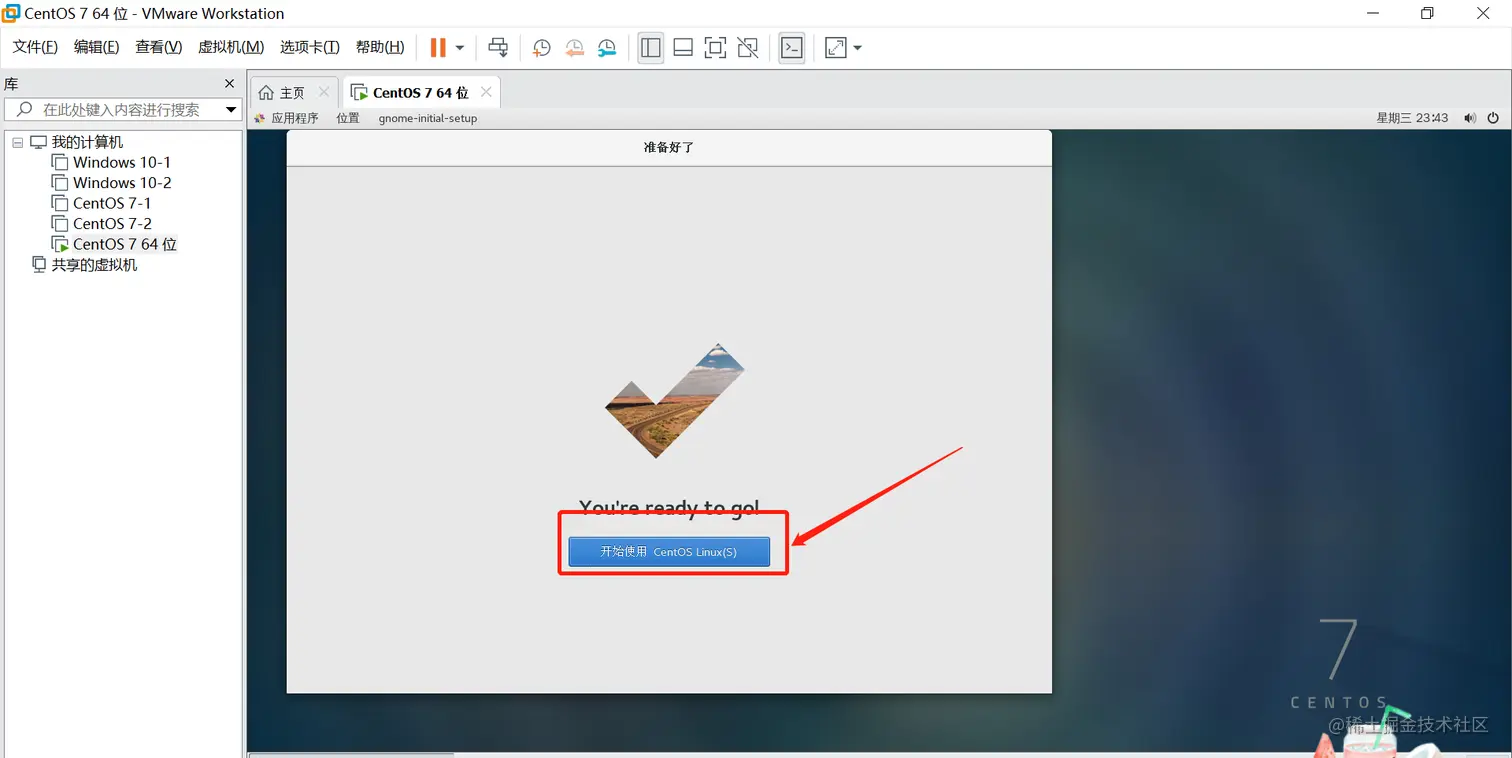Restore down the VMware Workstation window
1512x758 pixels.
1427,13
